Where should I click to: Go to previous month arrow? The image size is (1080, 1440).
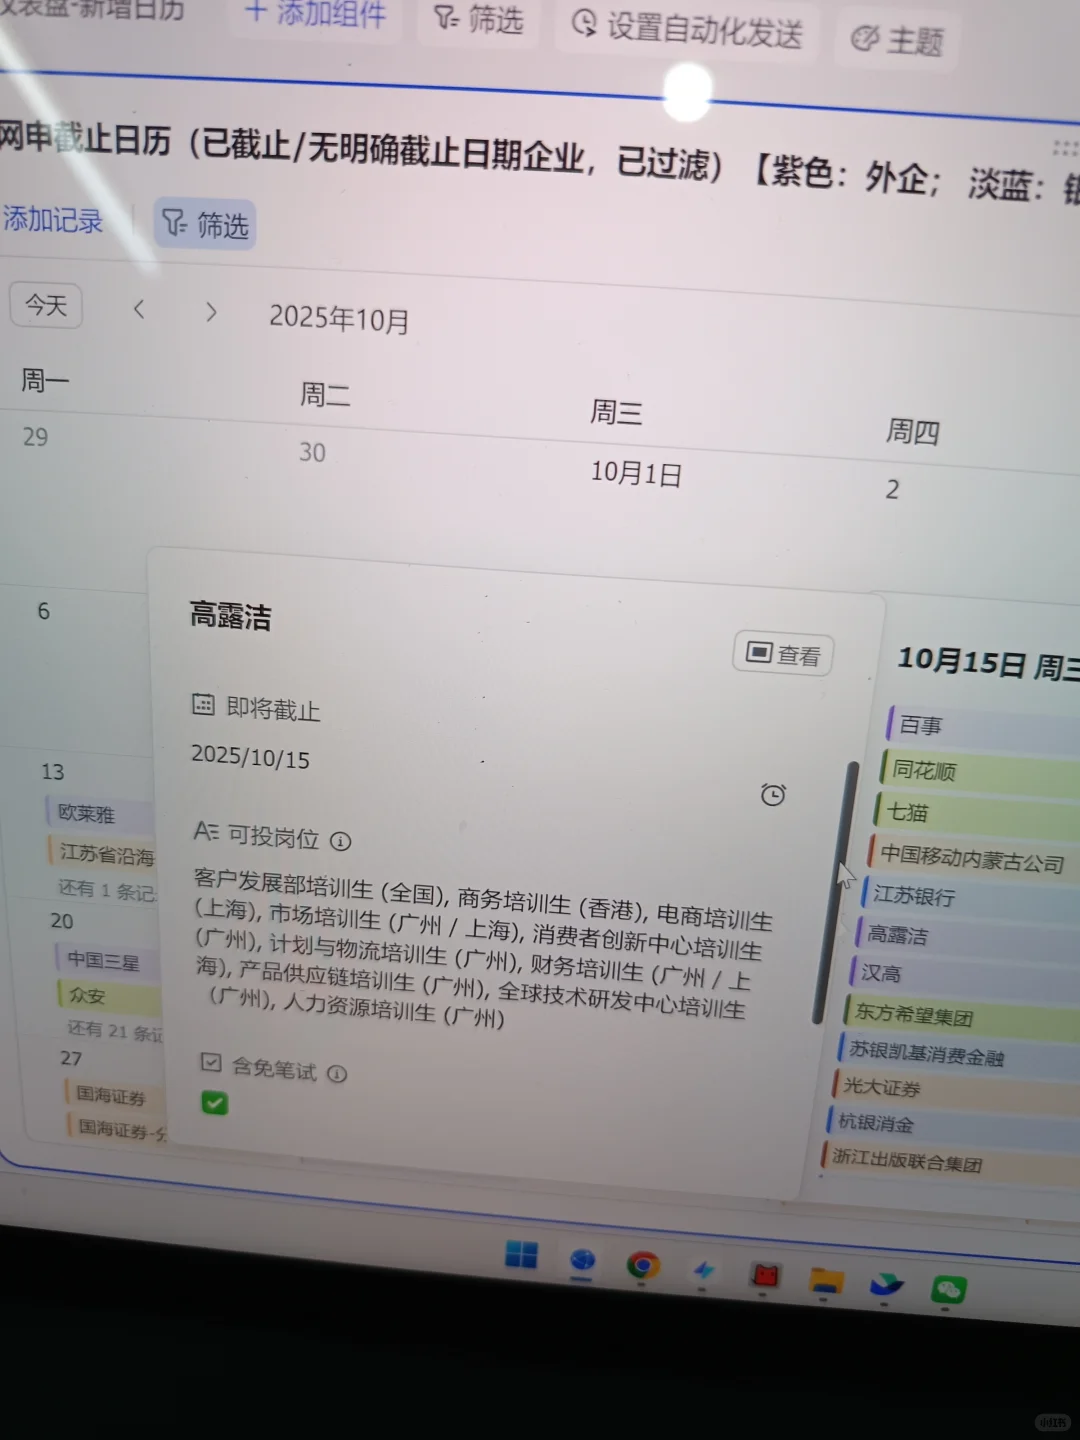point(139,309)
